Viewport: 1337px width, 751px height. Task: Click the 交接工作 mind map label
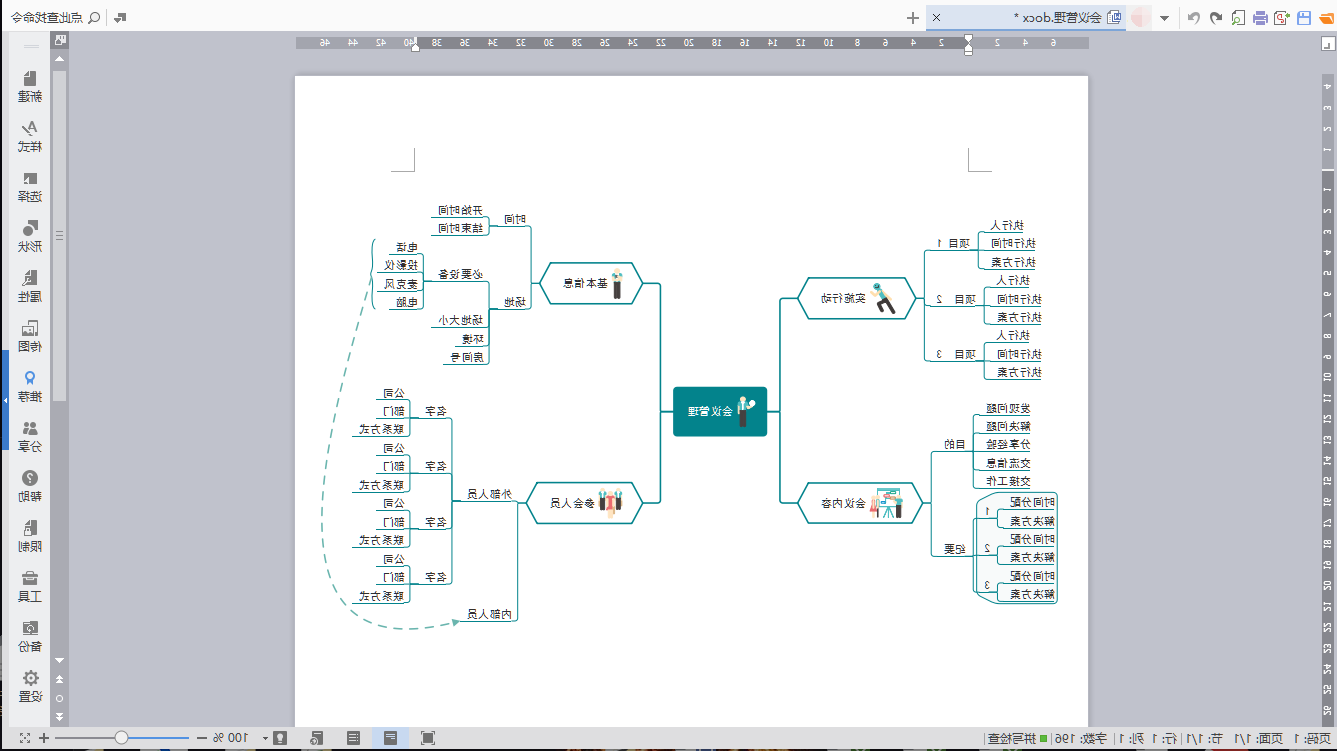1010,481
